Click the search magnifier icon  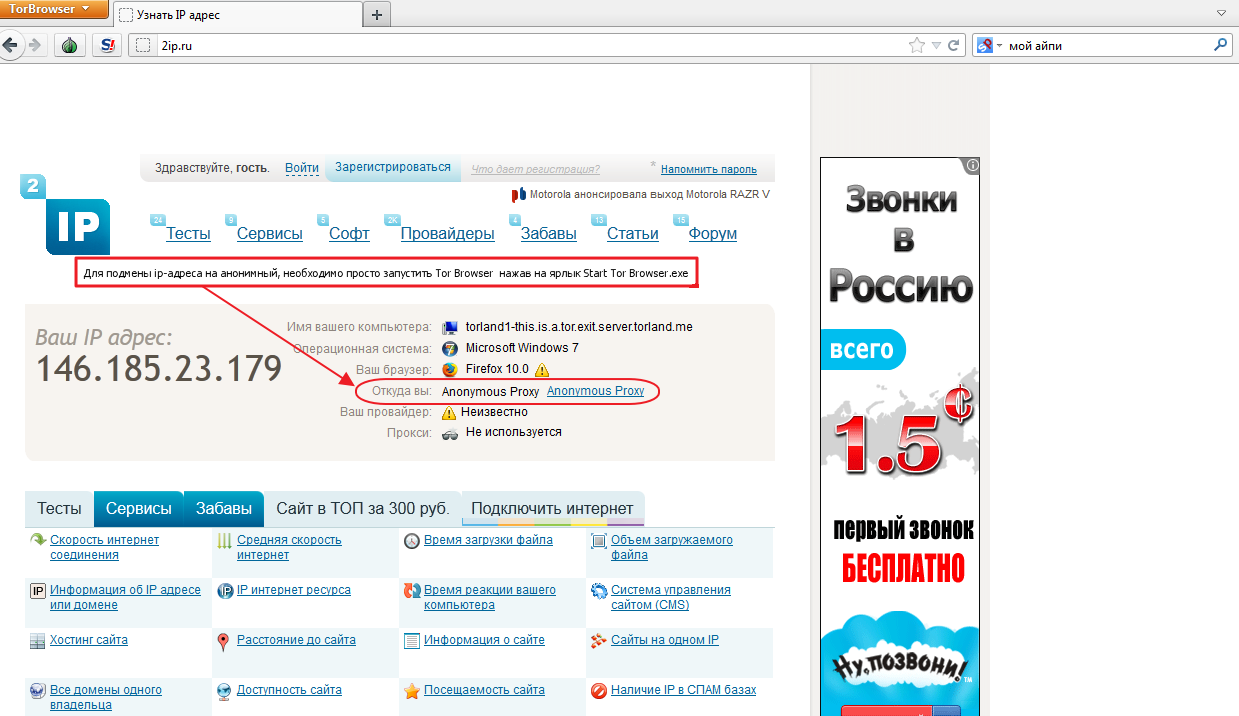pyautogui.click(x=1220, y=45)
